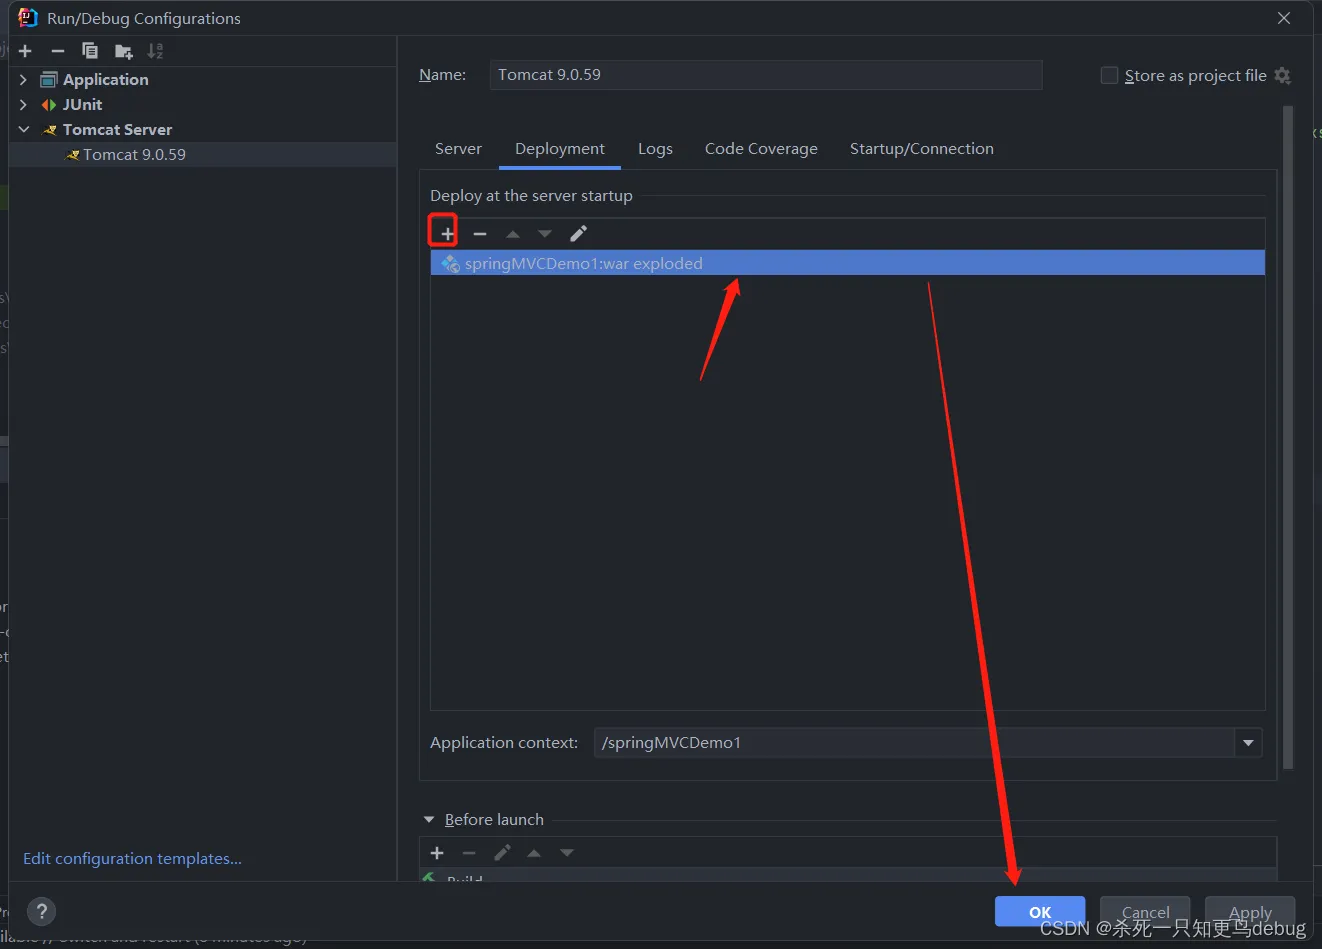Click the IntelliJ icon in title bar
The width and height of the screenshot is (1322, 949).
click(x=27, y=17)
